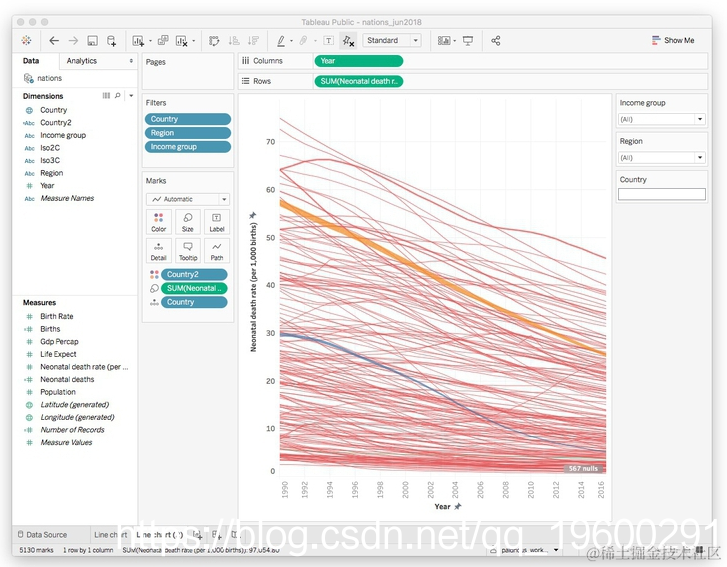
Task: Open the Size marks card
Action: pos(188,222)
